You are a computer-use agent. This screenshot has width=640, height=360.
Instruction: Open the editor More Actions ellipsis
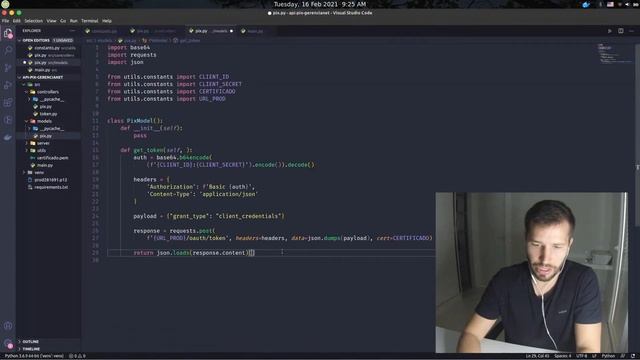(631, 31)
